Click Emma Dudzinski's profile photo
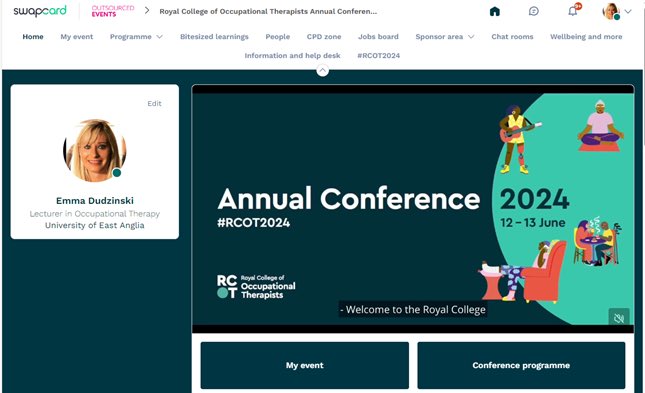Image resolution: width=645 pixels, height=393 pixels. pos(95,151)
